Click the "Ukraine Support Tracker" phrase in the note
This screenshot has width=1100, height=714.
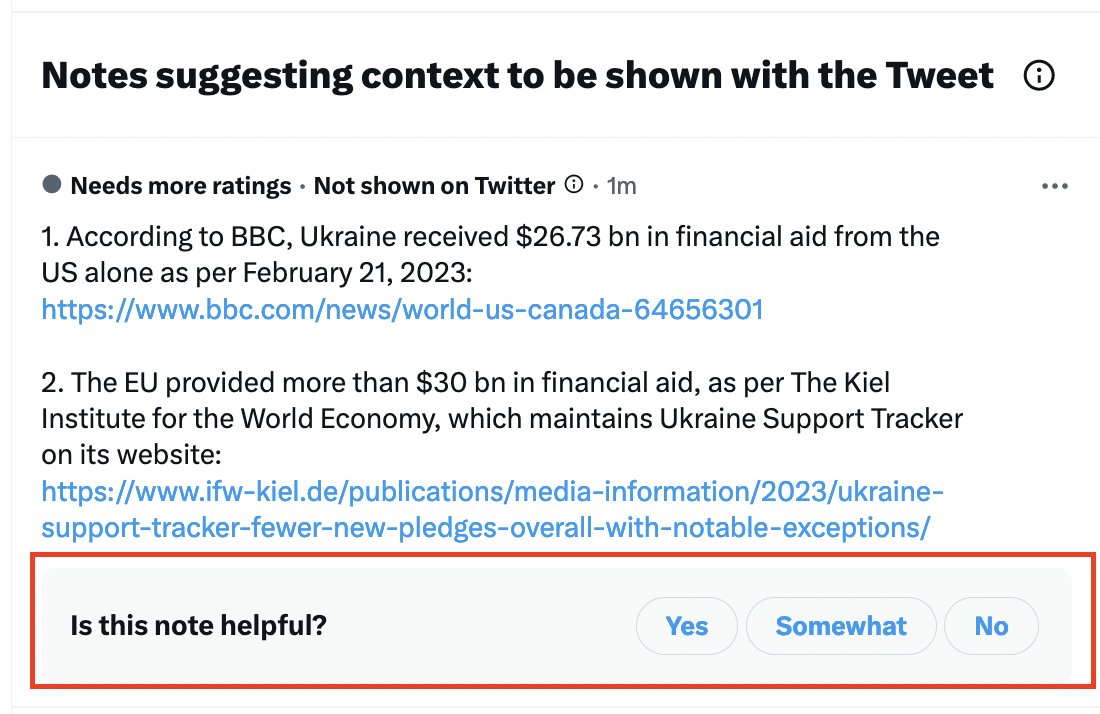click(x=810, y=418)
